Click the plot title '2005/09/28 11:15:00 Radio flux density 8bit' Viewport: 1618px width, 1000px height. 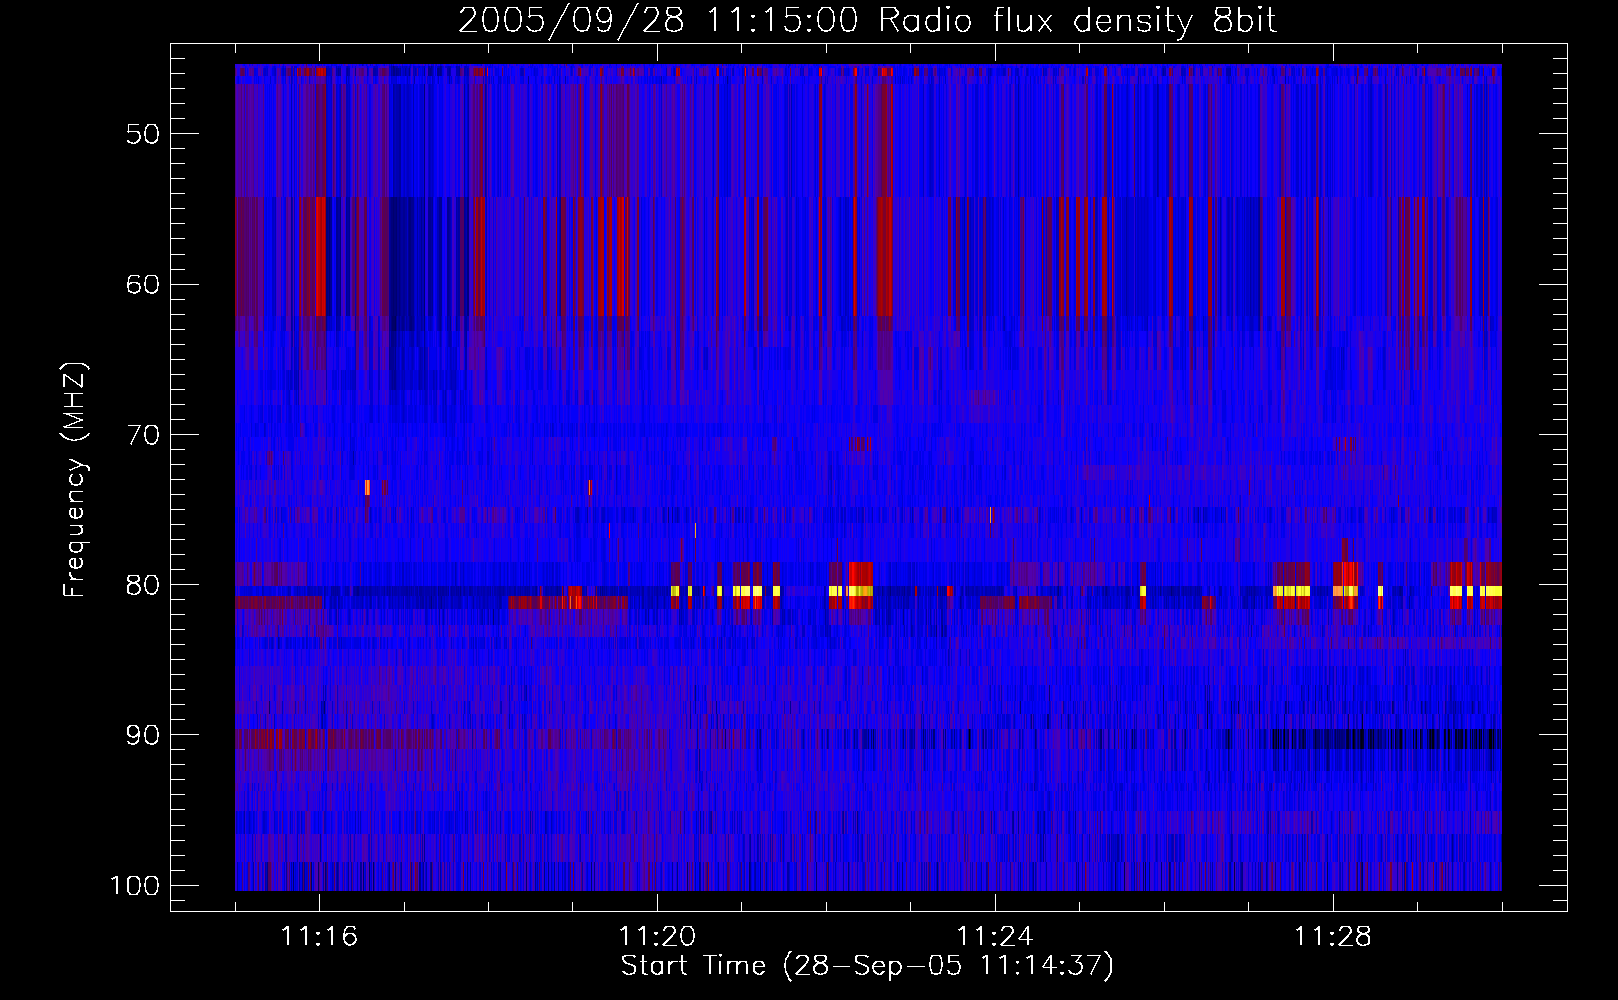[867, 21]
